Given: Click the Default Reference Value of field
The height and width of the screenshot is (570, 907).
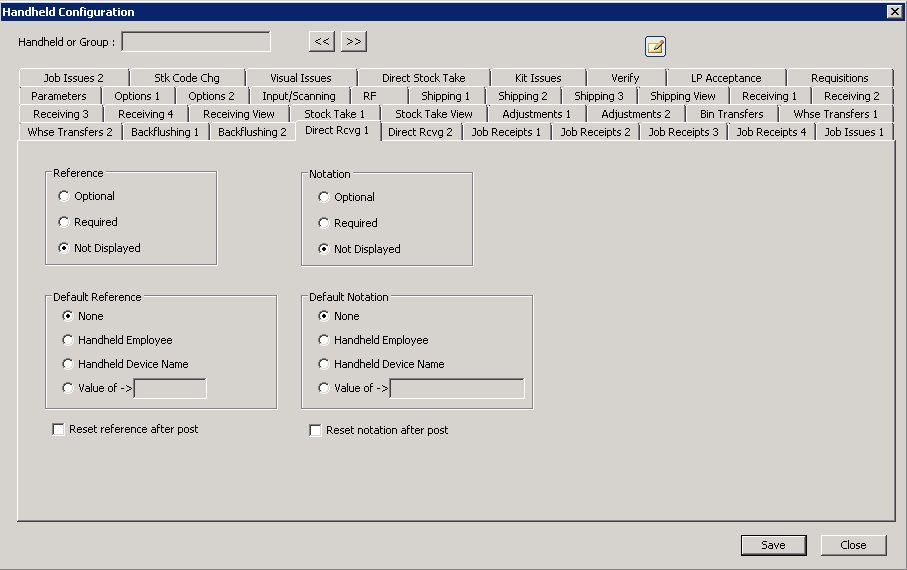Looking at the screenshot, I should pos(170,388).
